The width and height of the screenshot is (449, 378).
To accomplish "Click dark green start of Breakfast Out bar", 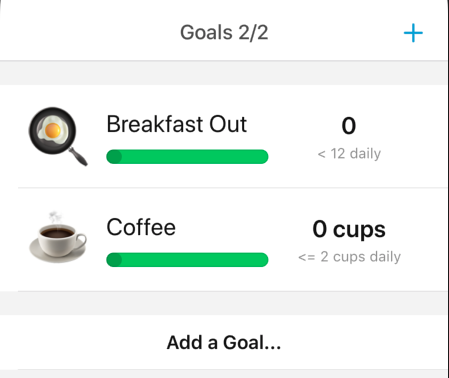I will coord(114,157).
